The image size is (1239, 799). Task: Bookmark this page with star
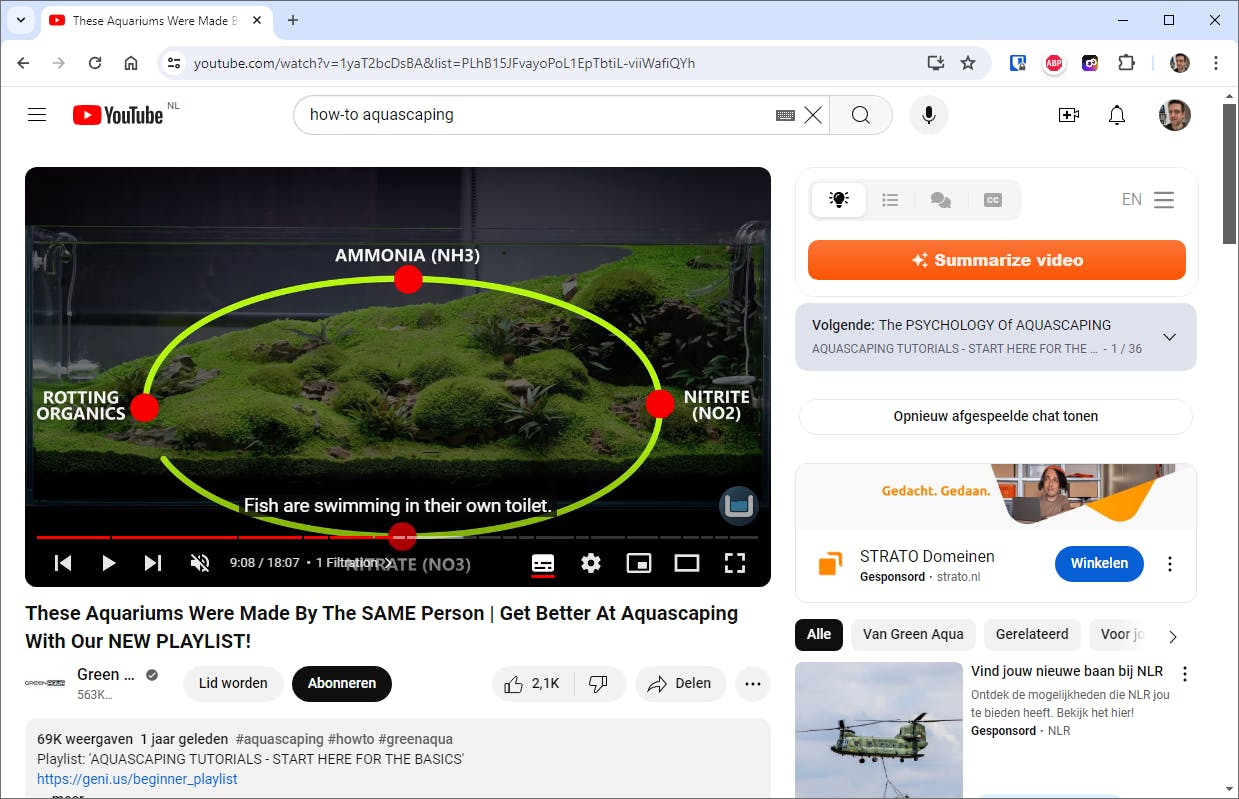(968, 63)
